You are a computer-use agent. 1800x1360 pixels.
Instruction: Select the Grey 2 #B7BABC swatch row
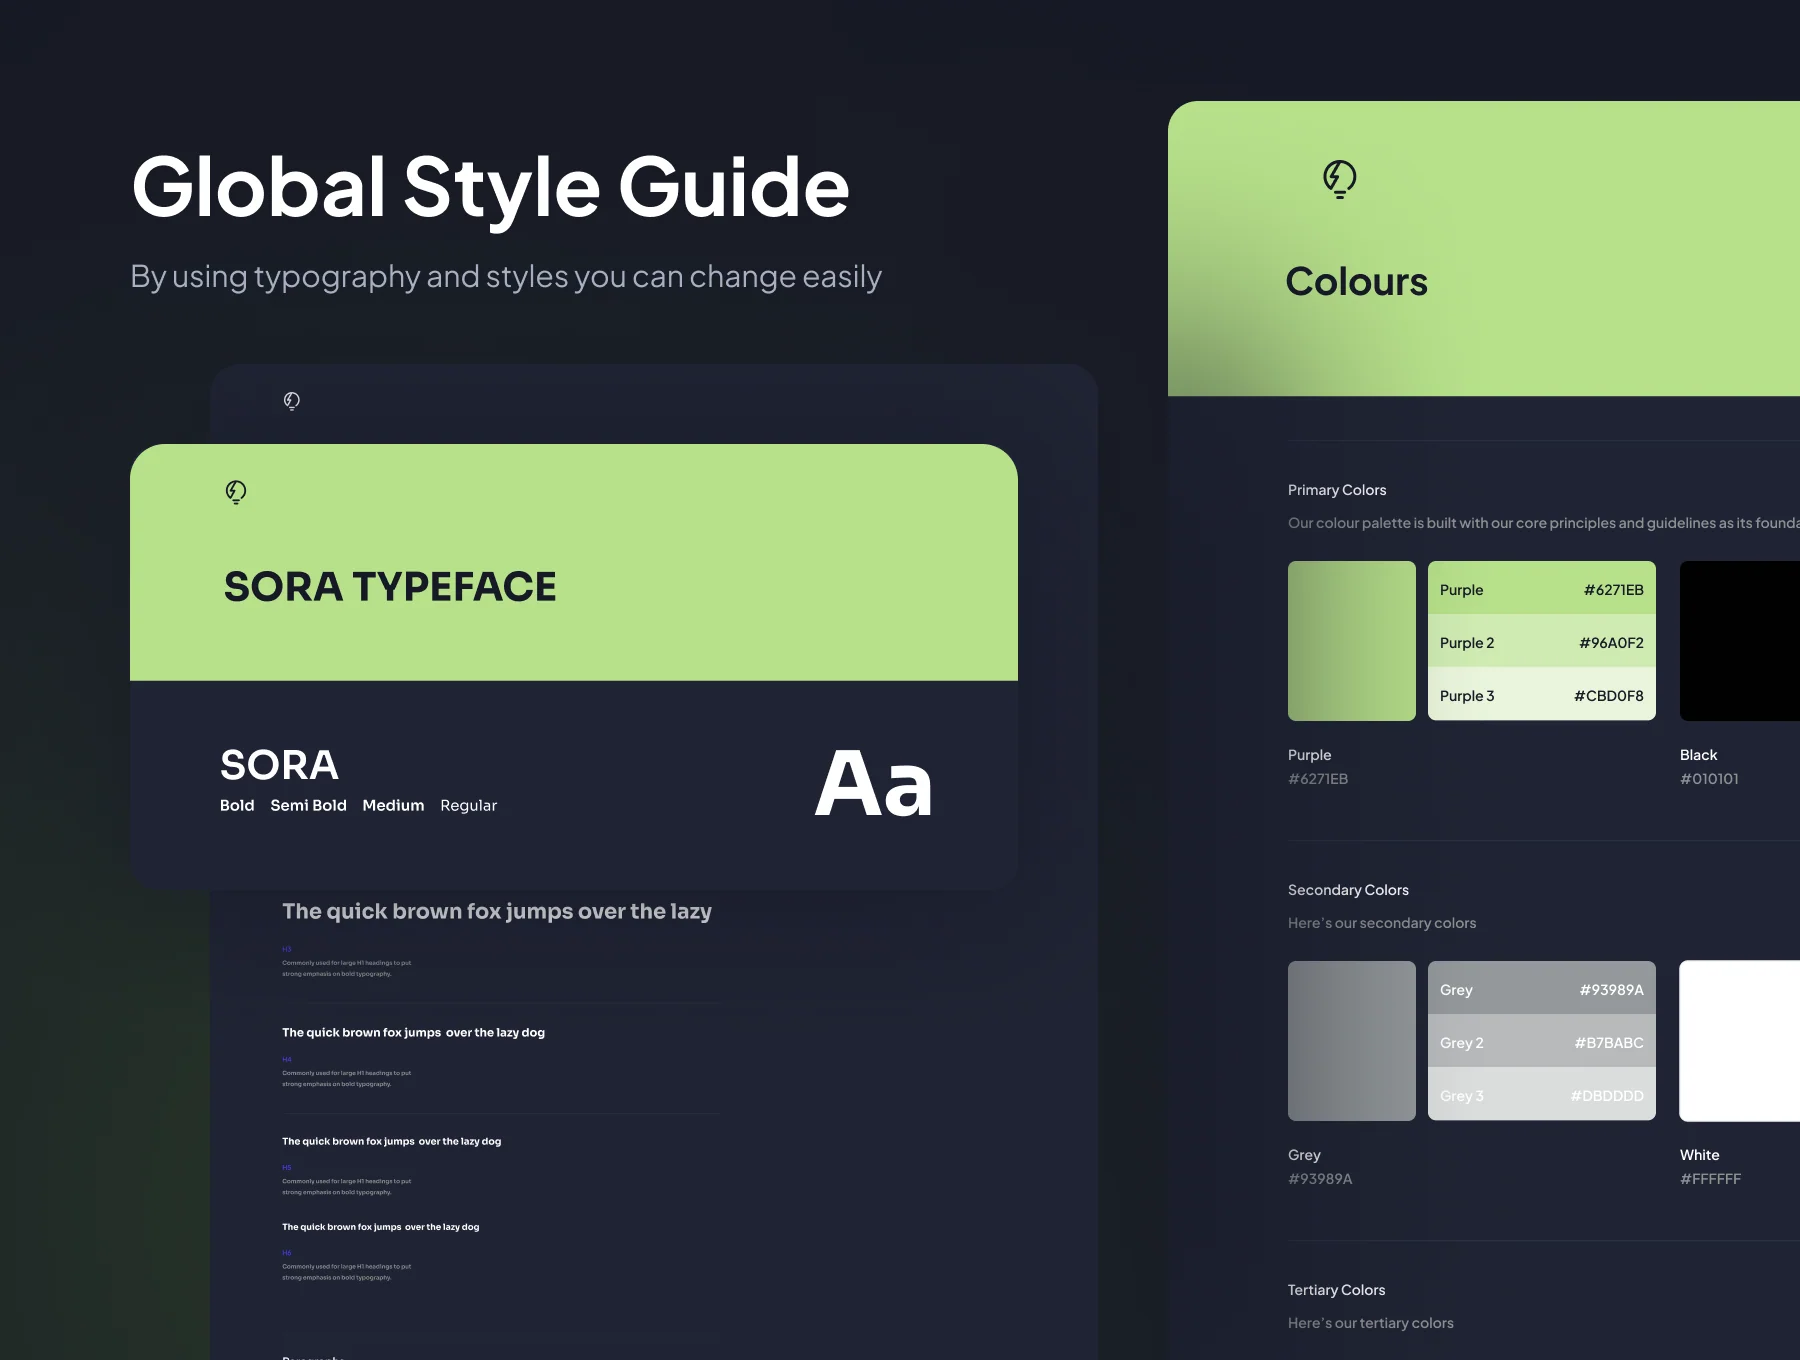1542,1042
